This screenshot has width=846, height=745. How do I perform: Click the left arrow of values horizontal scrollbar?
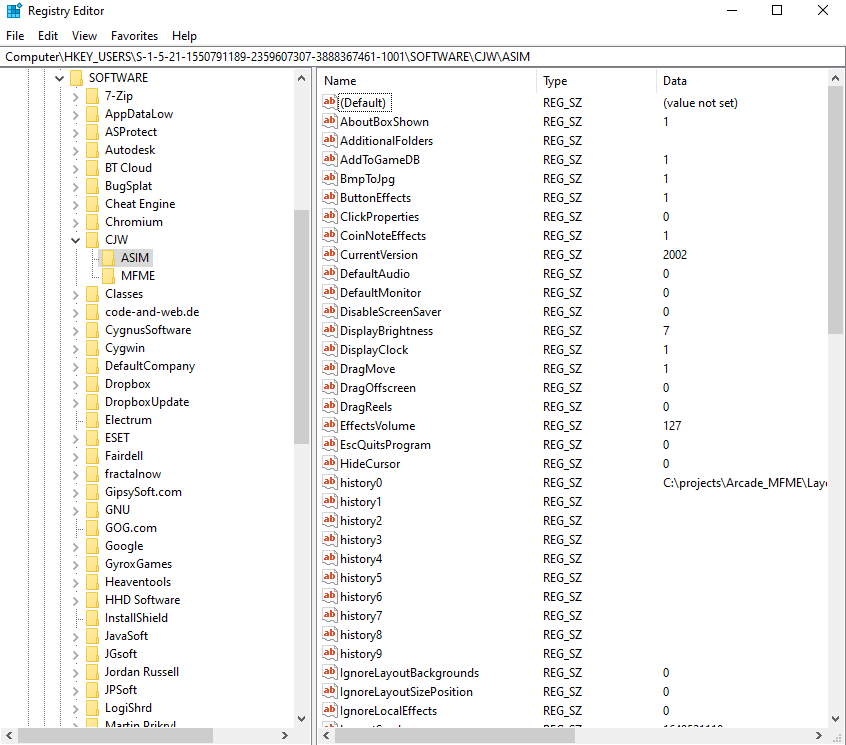click(326, 735)
